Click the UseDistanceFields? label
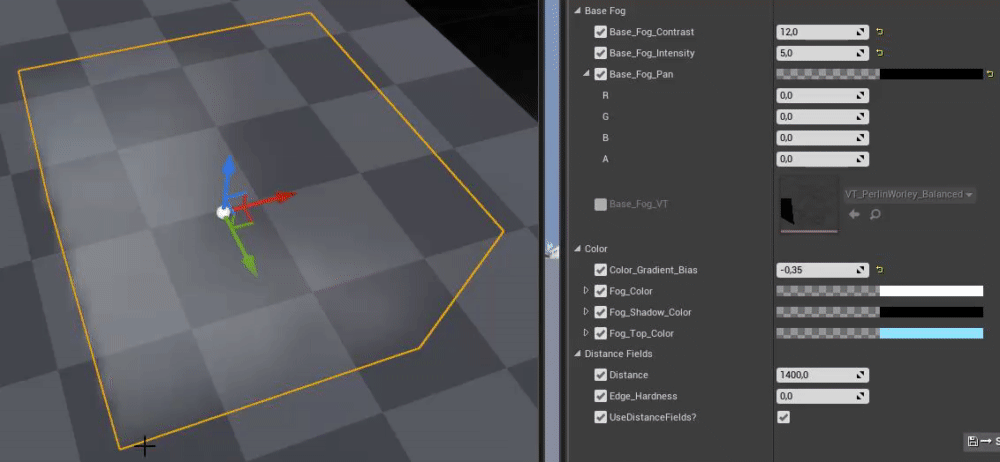 652,417
